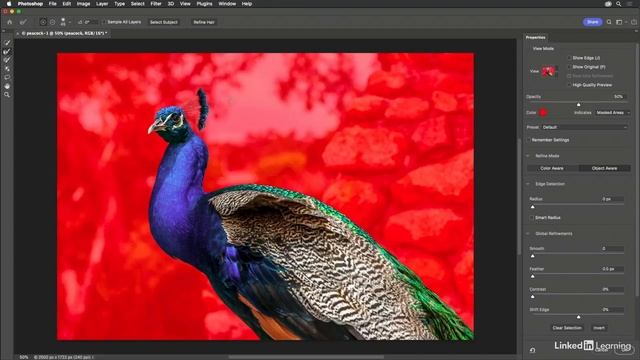
Task: Toggle Show Edge (J) checkbox
Action: click(569, 58)
